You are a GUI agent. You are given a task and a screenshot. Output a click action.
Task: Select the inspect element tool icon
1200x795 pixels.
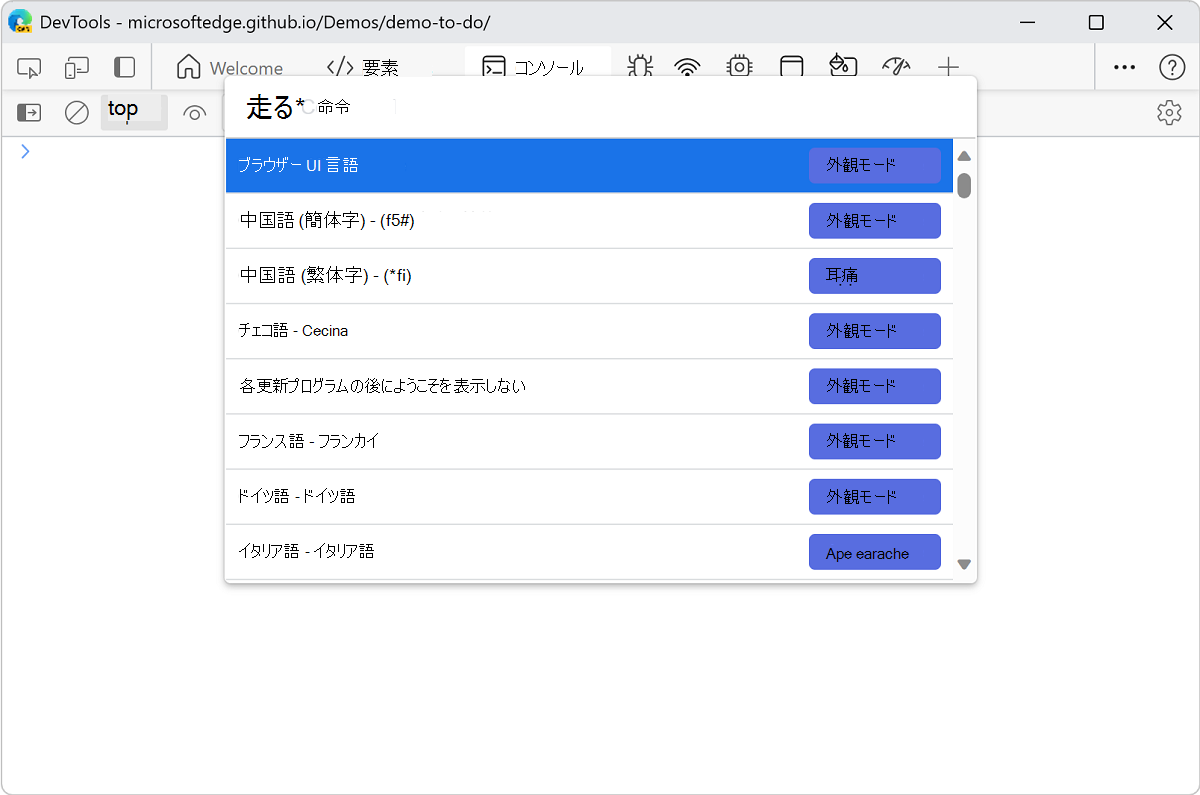click(28, 67)
